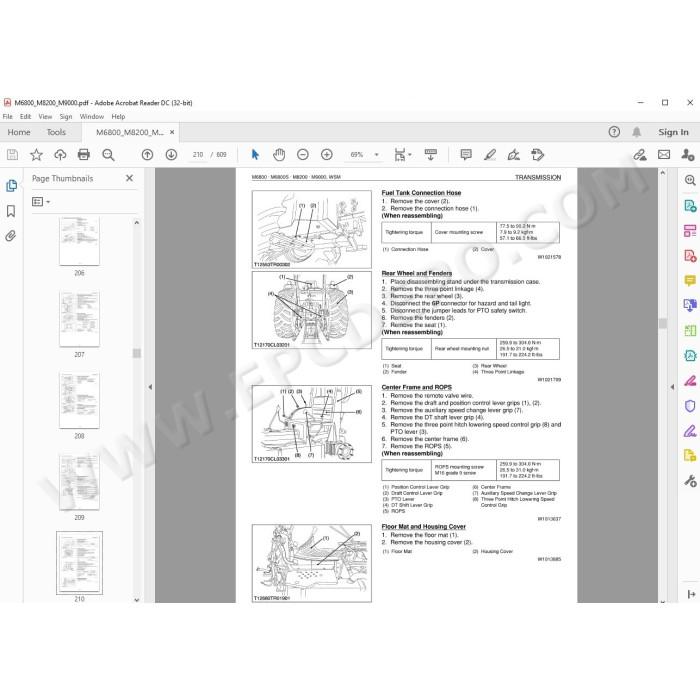Screen dimensions: 700x700
Task: Open Bookmarks pane icon
Action: (11, 211)
